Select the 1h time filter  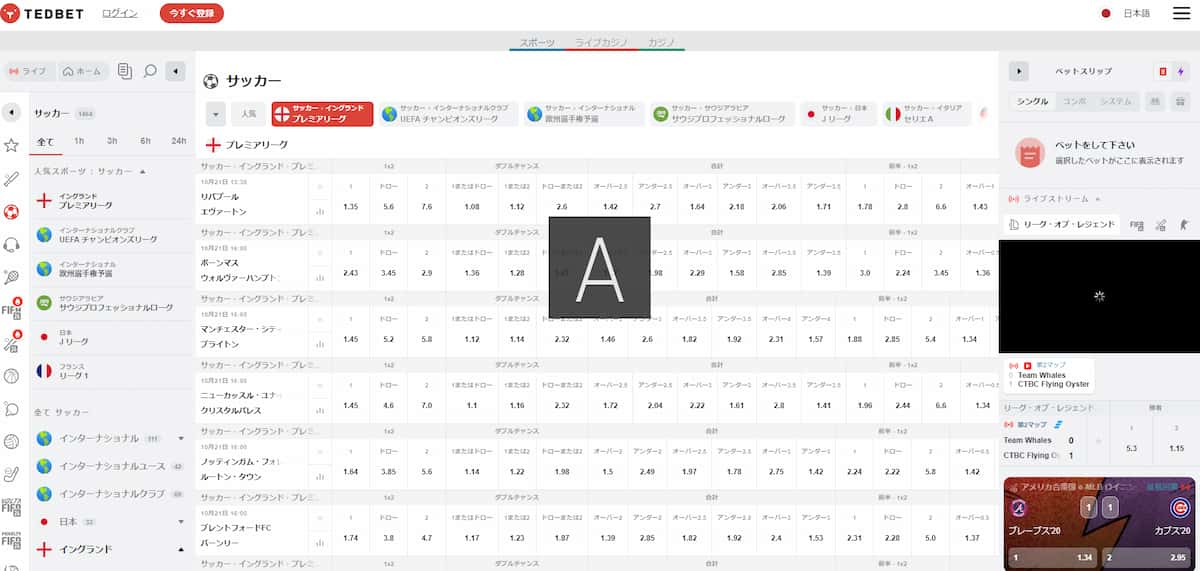(x=79, y=141)
